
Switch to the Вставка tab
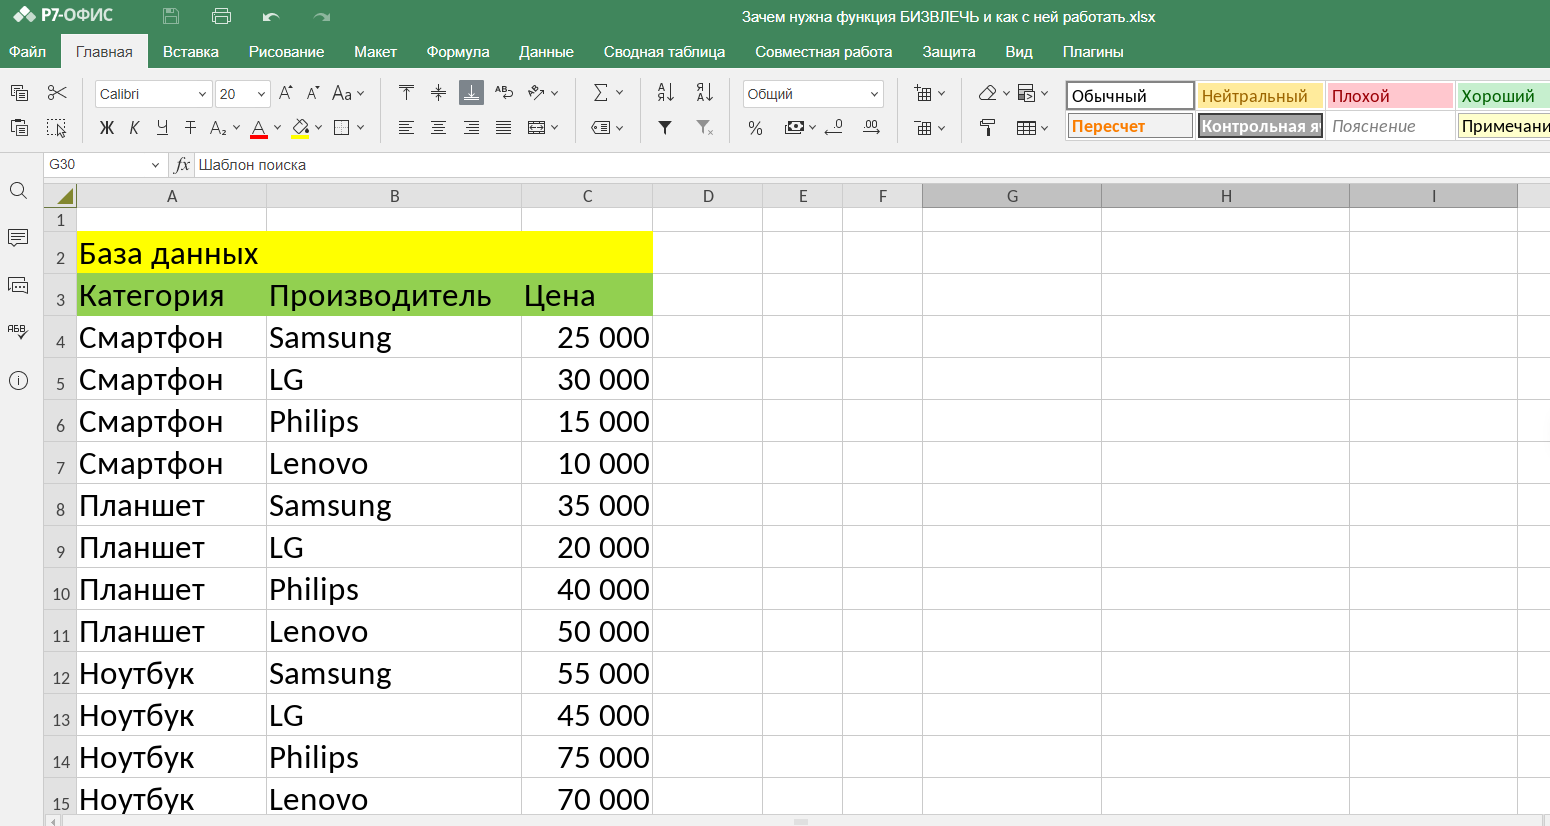(191, 51)
